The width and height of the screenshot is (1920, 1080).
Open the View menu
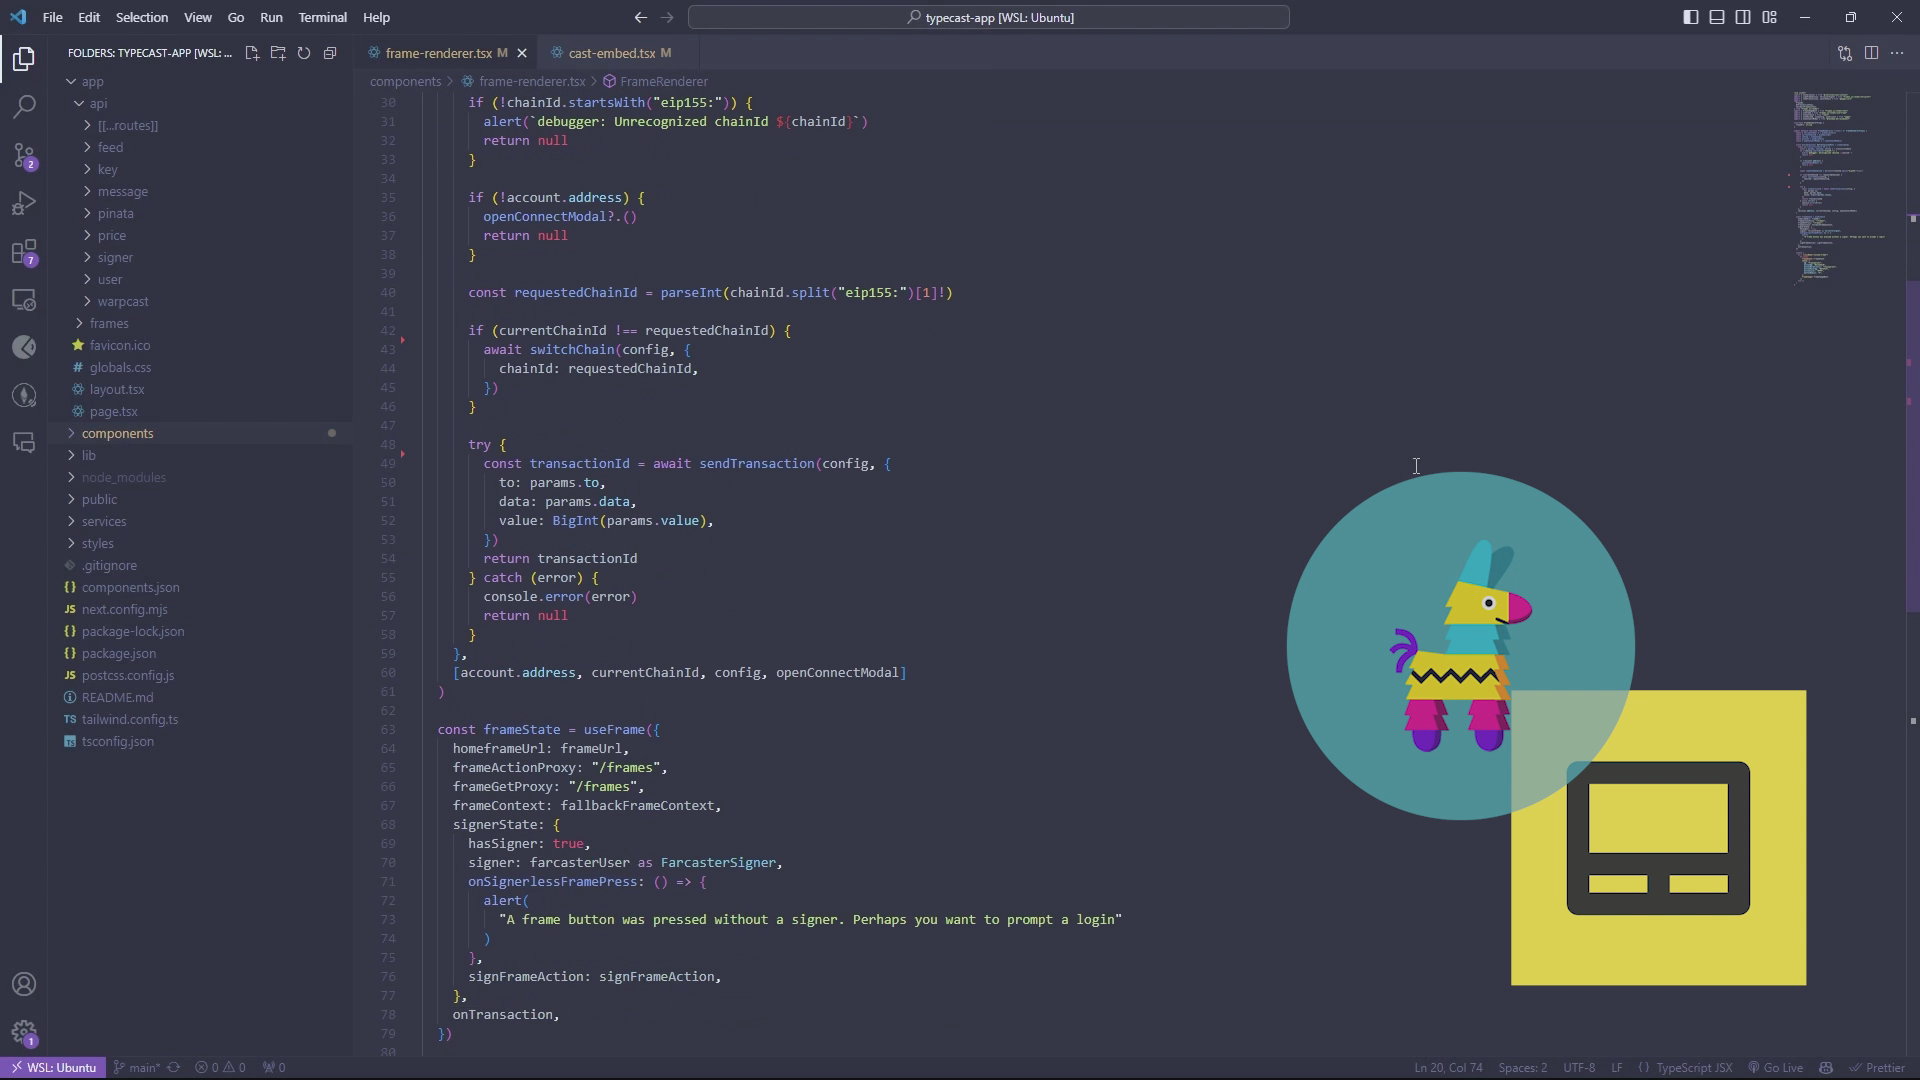pyautogui.click(x=198, y=17)
